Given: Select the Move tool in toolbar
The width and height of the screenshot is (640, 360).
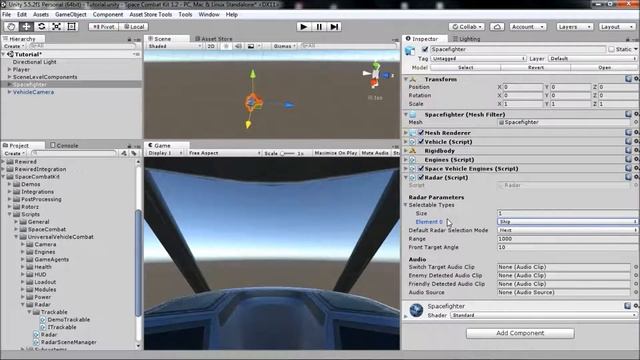Looking at the screenshot, I should 26,27.
